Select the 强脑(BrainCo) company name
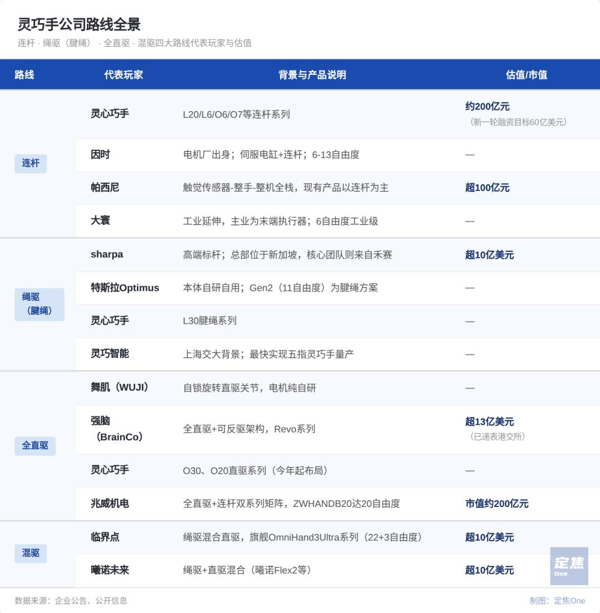 tap(117, 429)
